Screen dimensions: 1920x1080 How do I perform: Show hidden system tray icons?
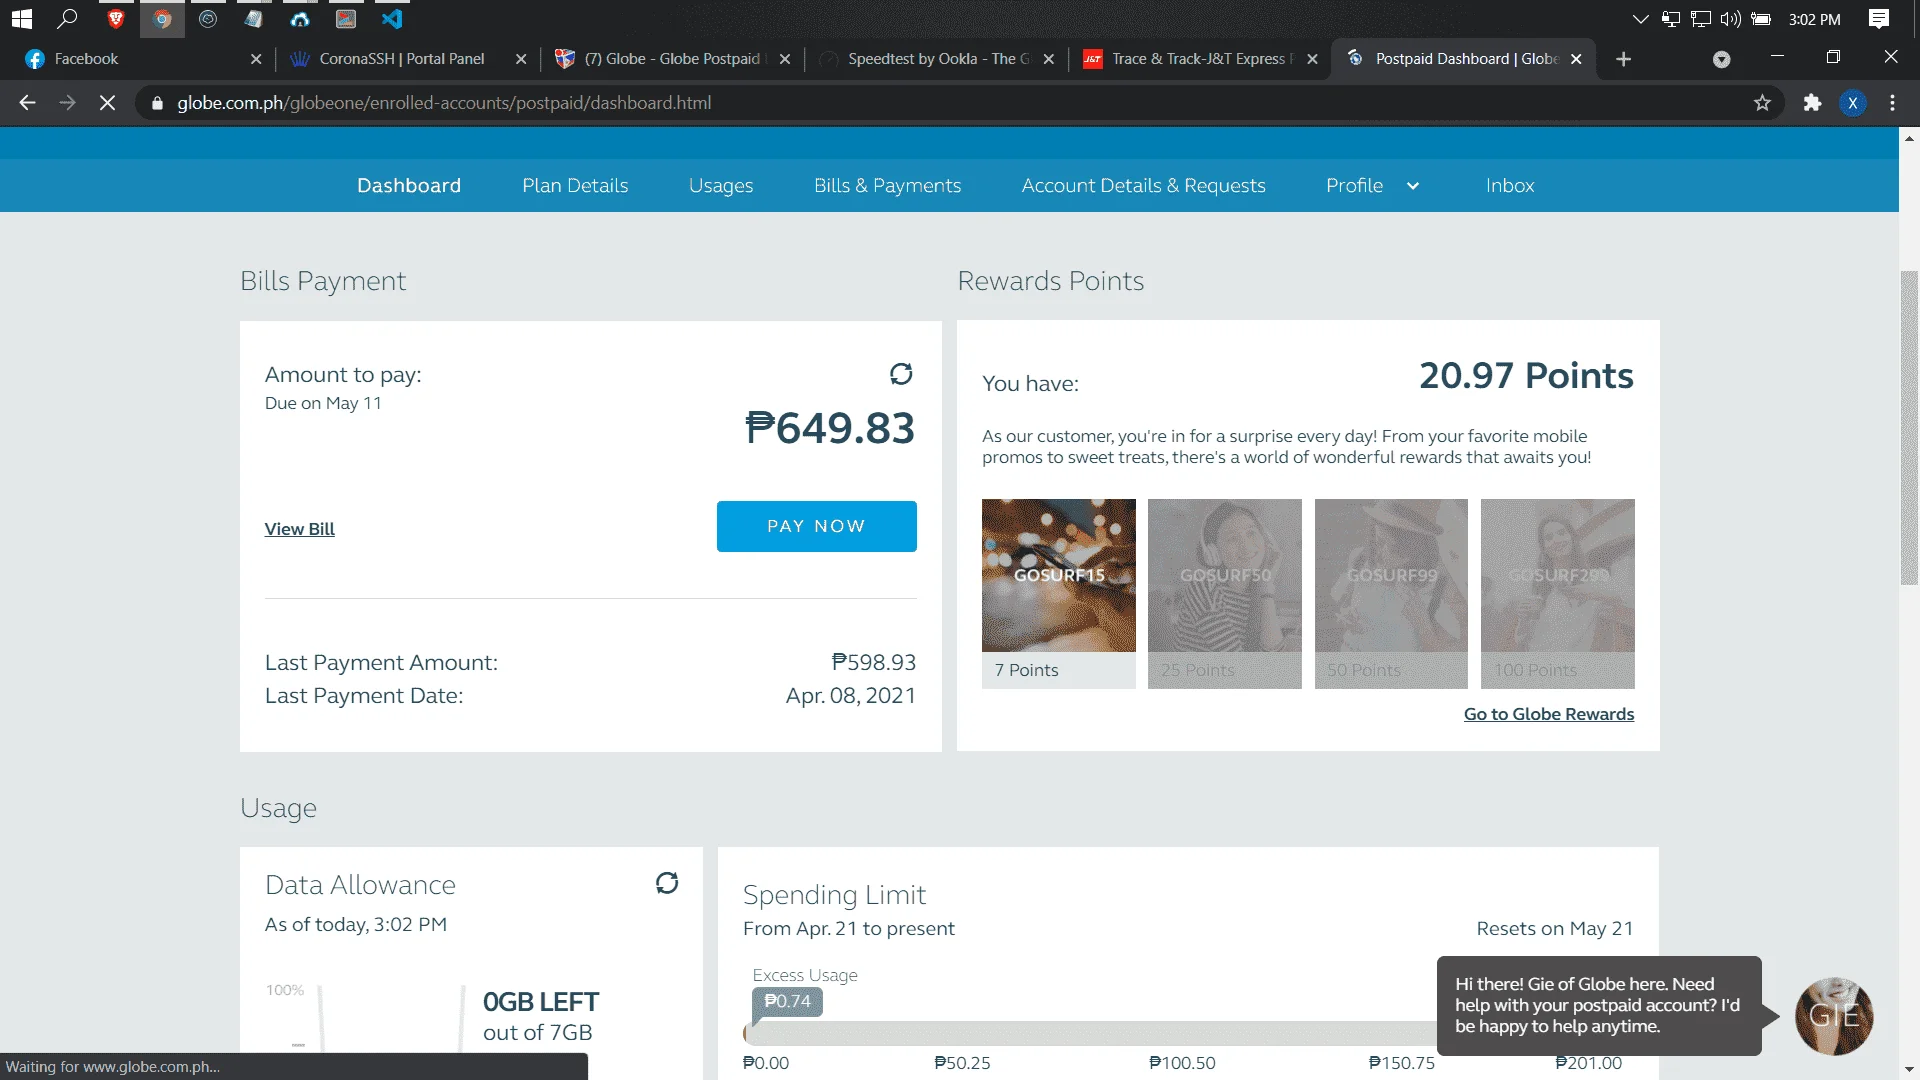[x=1640, y=19]
